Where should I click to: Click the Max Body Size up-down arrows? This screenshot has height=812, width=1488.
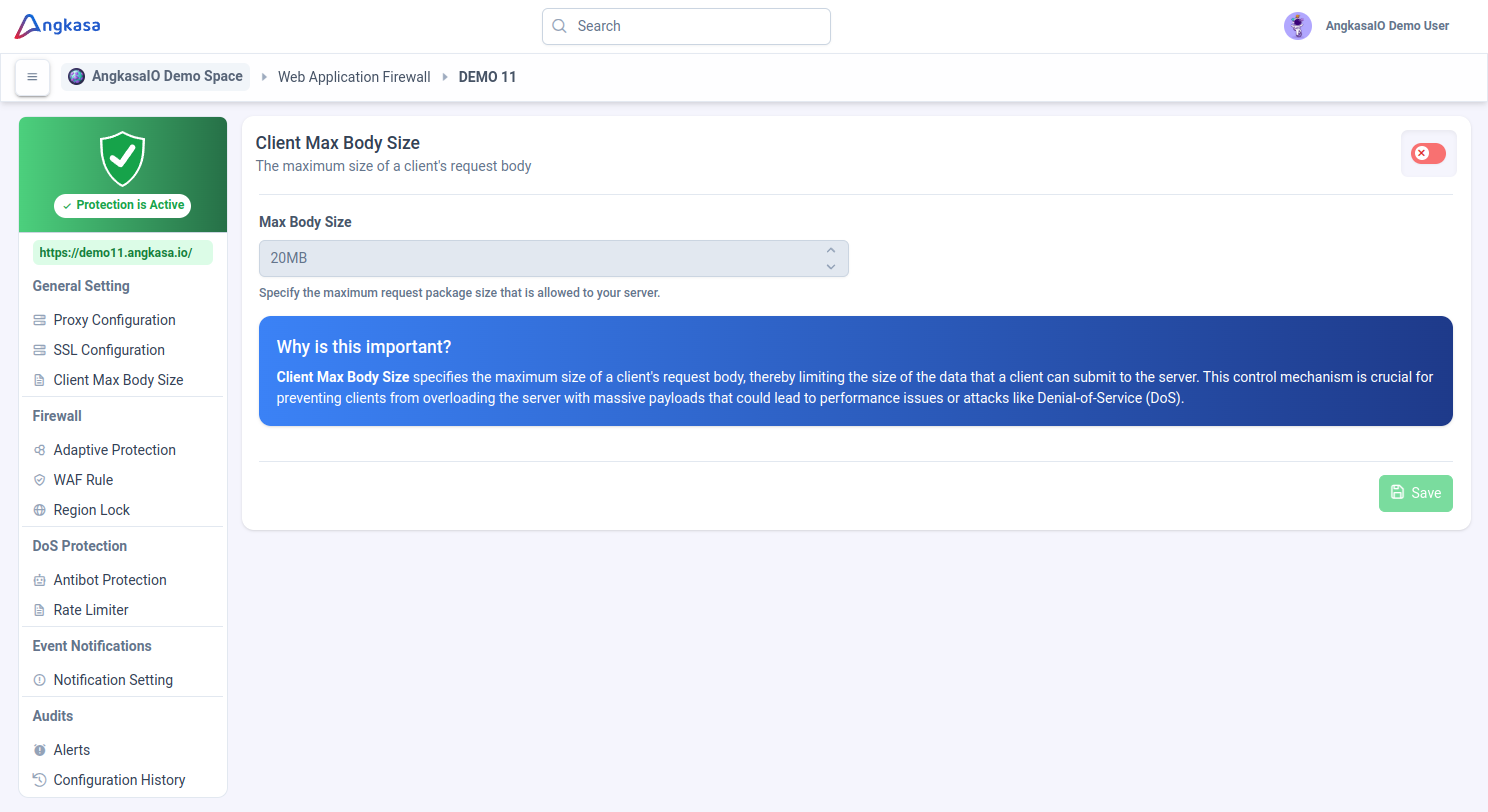tap(830, 258)
